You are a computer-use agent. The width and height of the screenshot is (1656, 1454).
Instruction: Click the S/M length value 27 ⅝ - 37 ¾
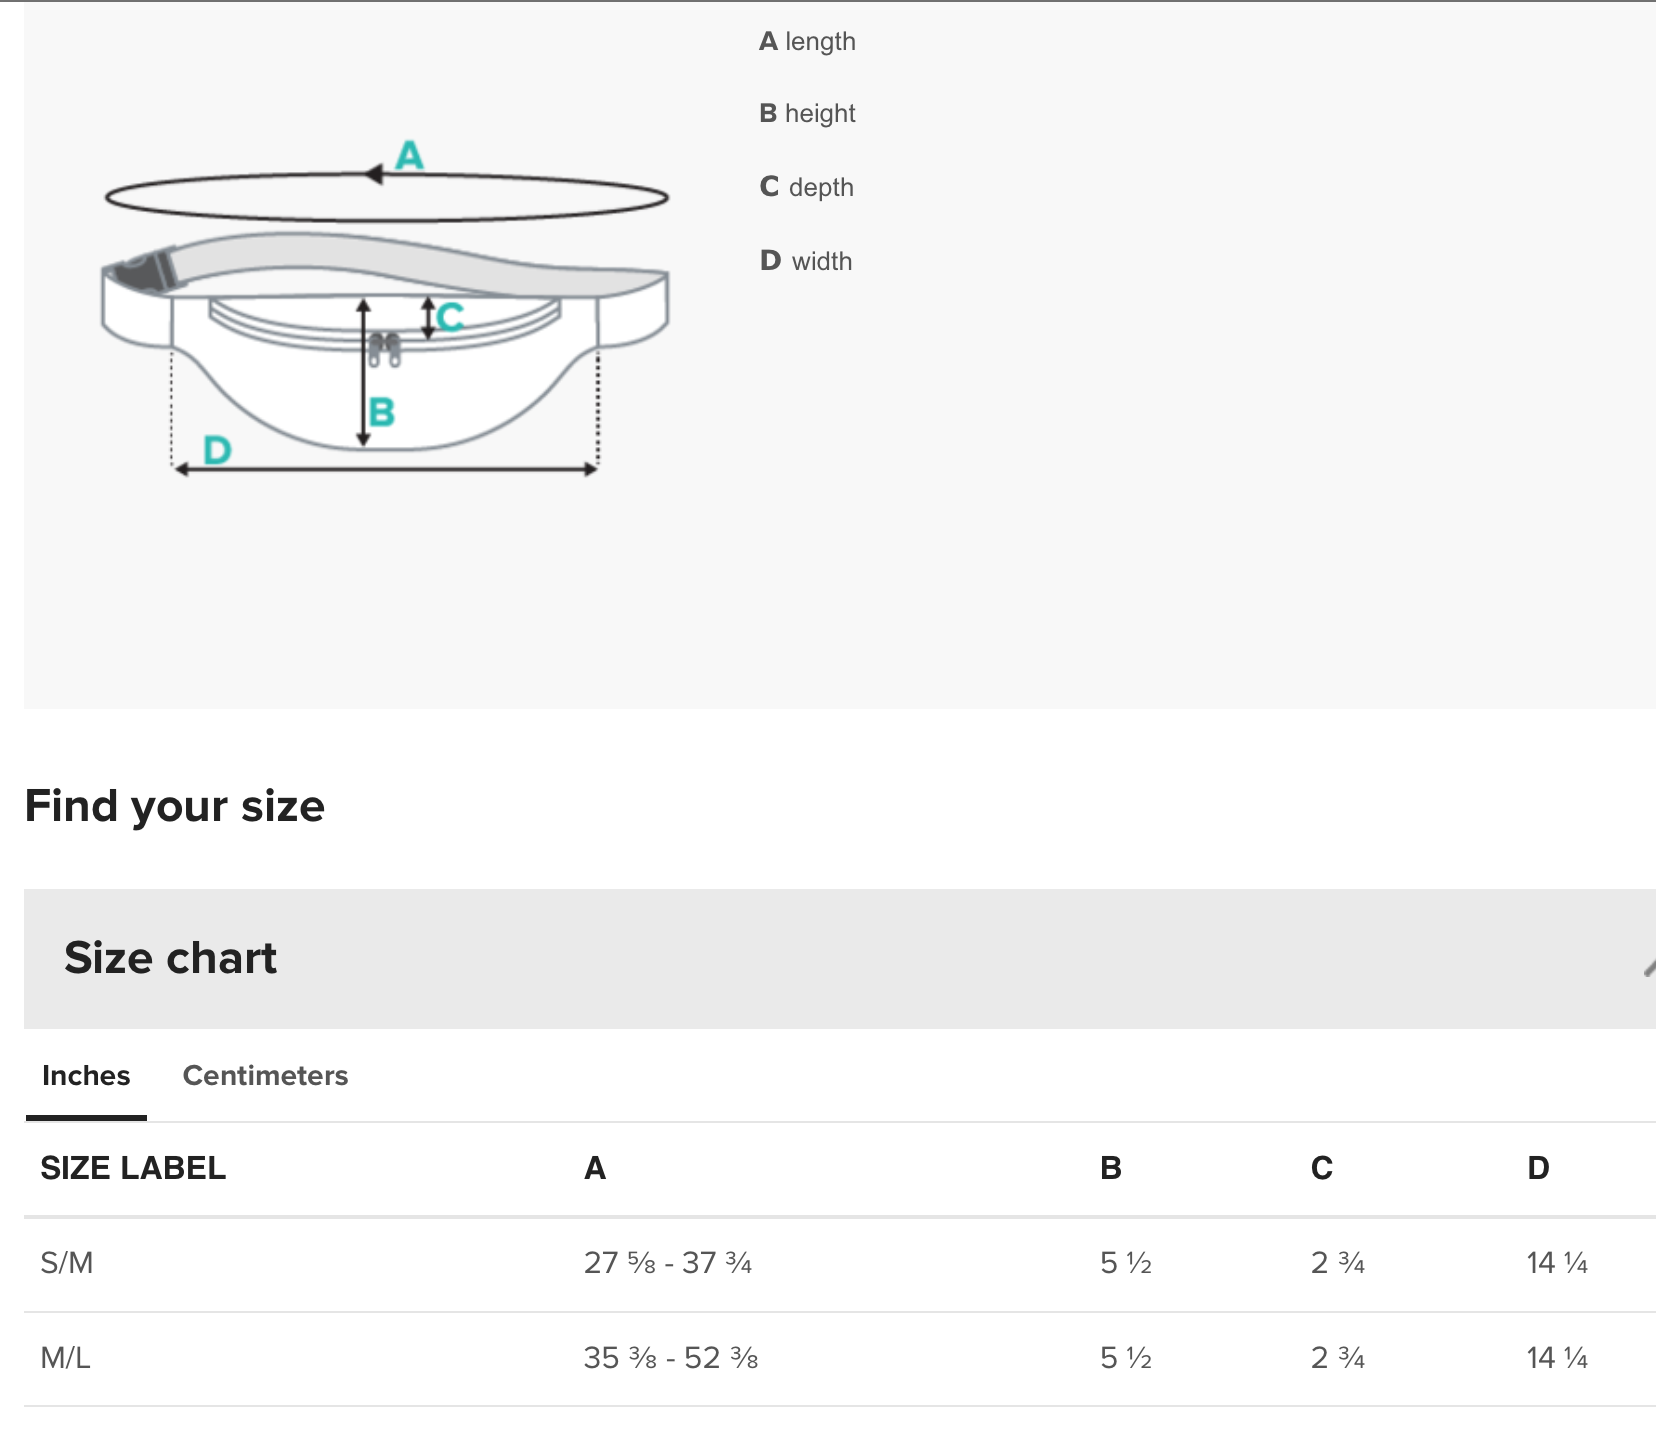[668, 1263]
